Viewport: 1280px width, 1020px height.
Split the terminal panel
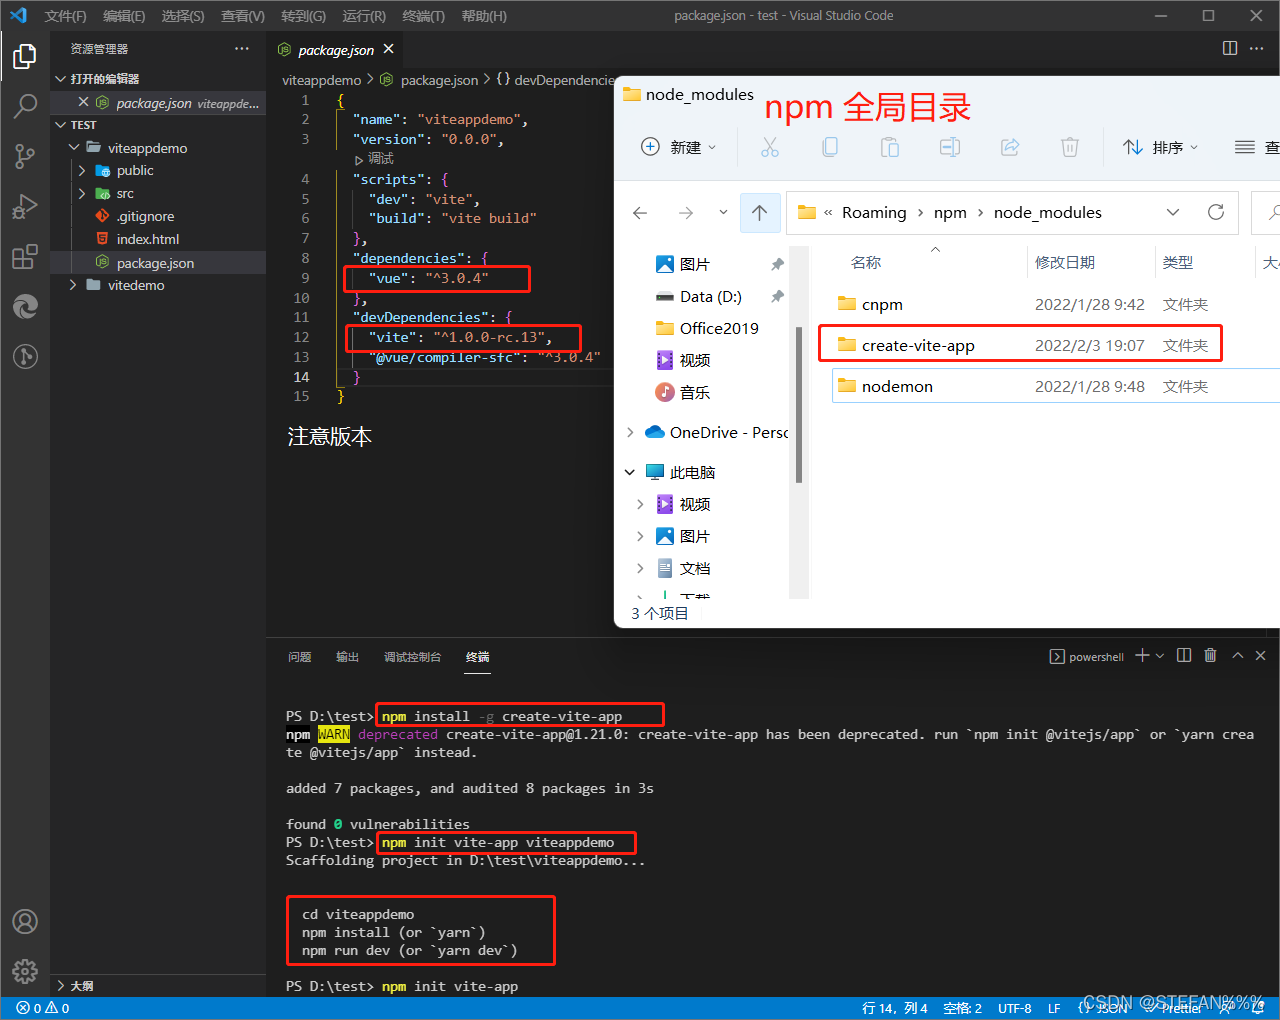coord(1184,655)
